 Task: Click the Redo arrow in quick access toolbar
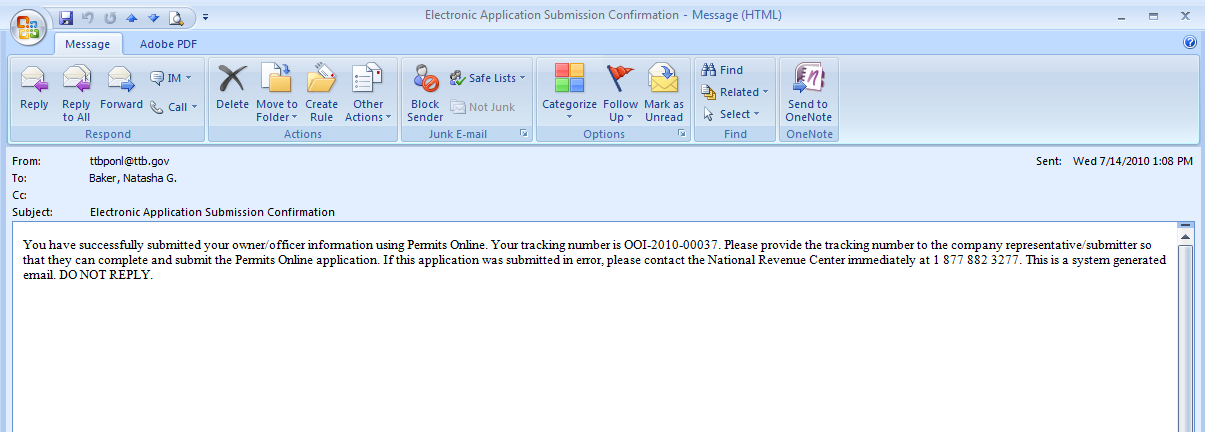pyautogui.click(x=109, y=18)
